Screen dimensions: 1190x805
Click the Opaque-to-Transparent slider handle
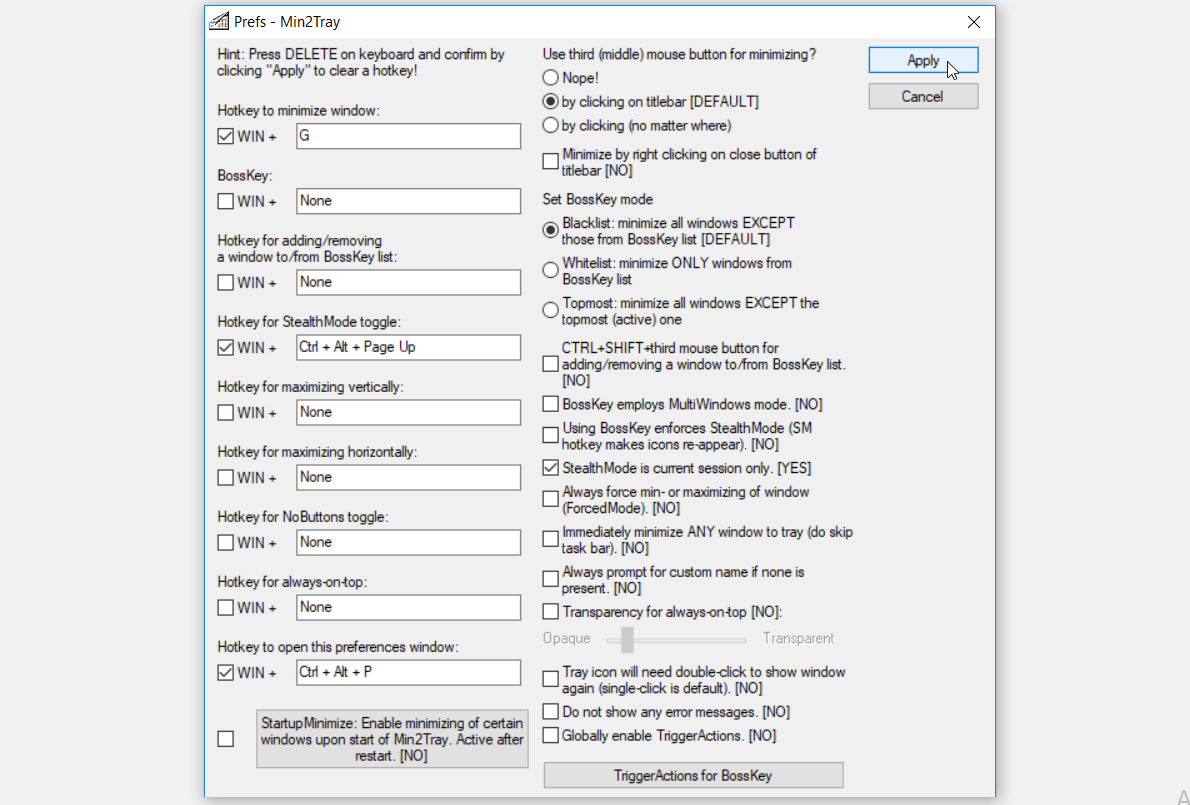627,640
